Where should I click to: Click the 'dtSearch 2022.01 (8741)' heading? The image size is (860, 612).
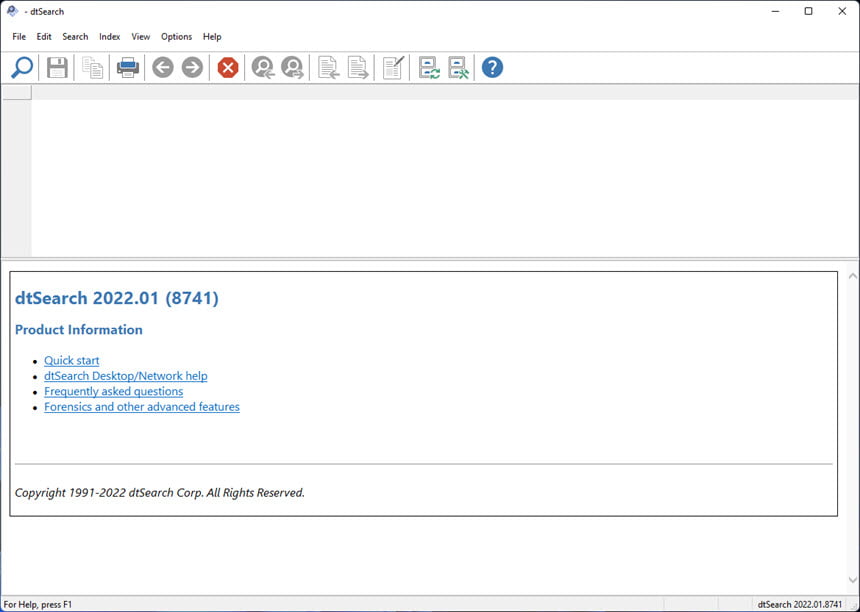coord(117,298)
